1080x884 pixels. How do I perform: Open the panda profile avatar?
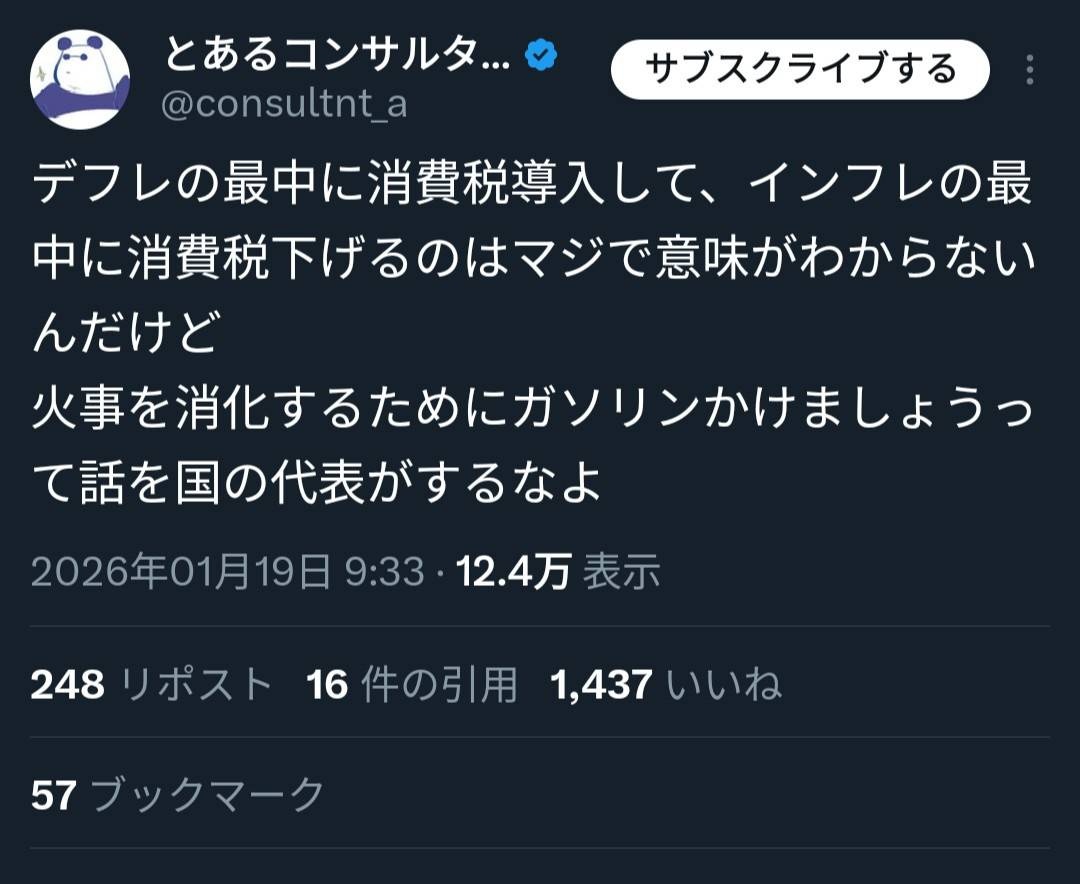[x=80, y=79]
